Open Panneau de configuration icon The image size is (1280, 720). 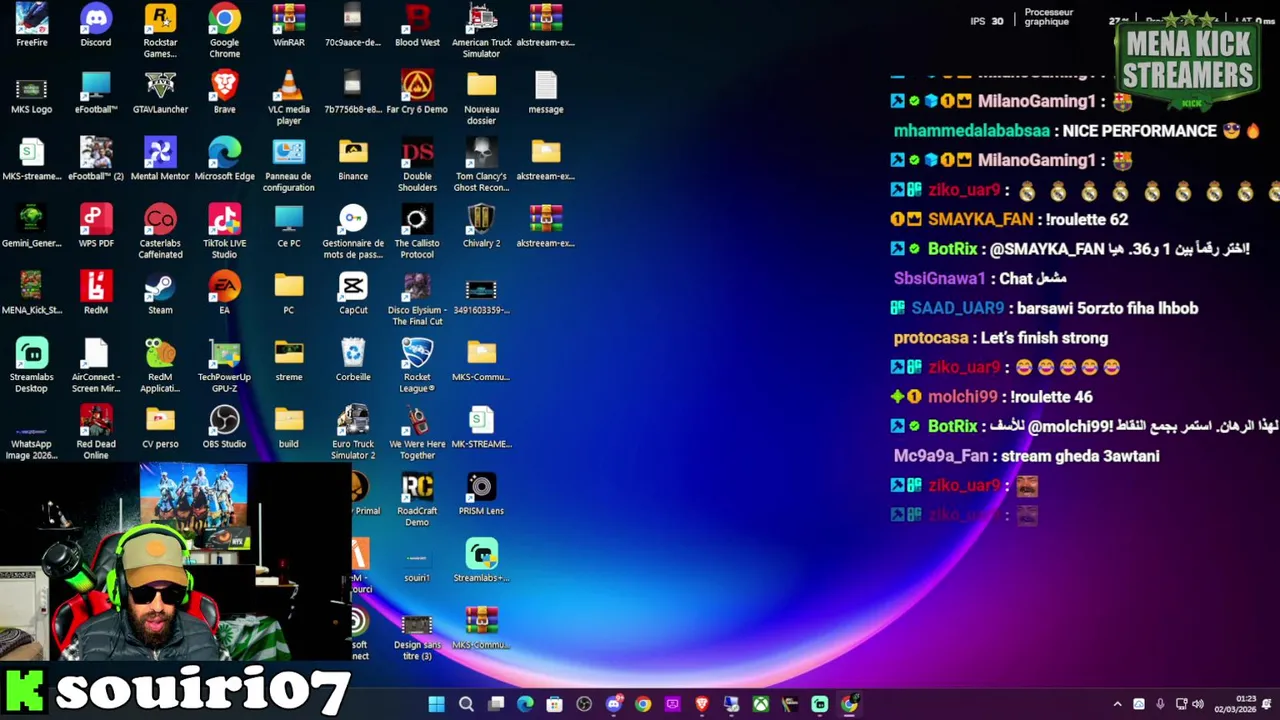(x=289, y=164)
